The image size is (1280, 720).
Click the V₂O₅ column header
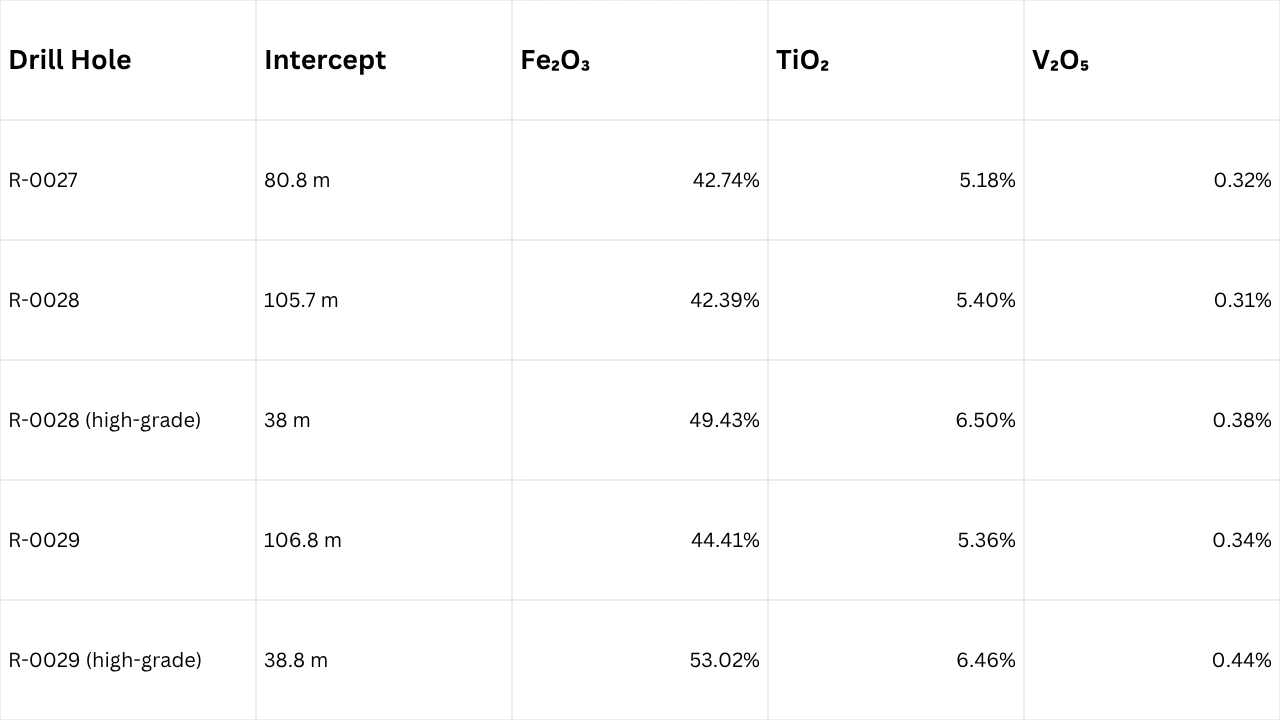(1060, 60)
